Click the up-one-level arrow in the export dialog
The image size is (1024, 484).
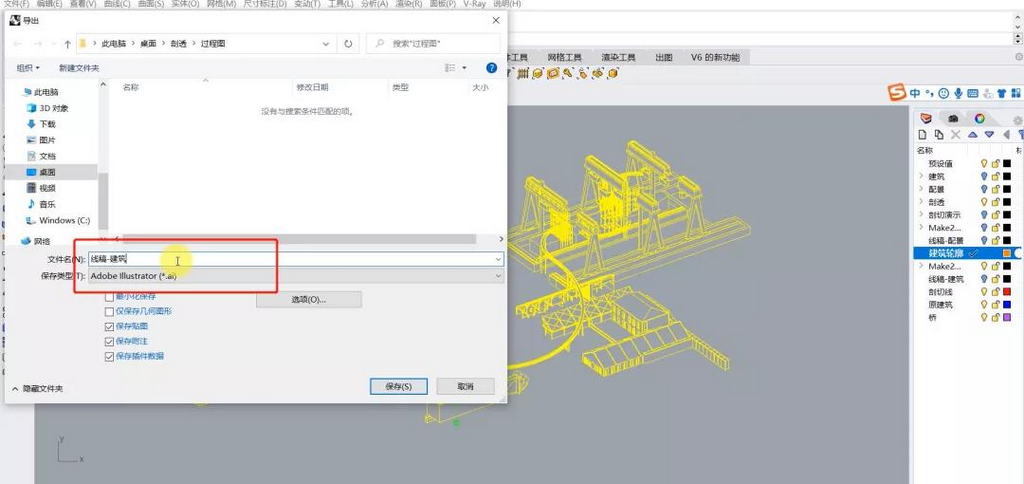(x=67, y=44)
